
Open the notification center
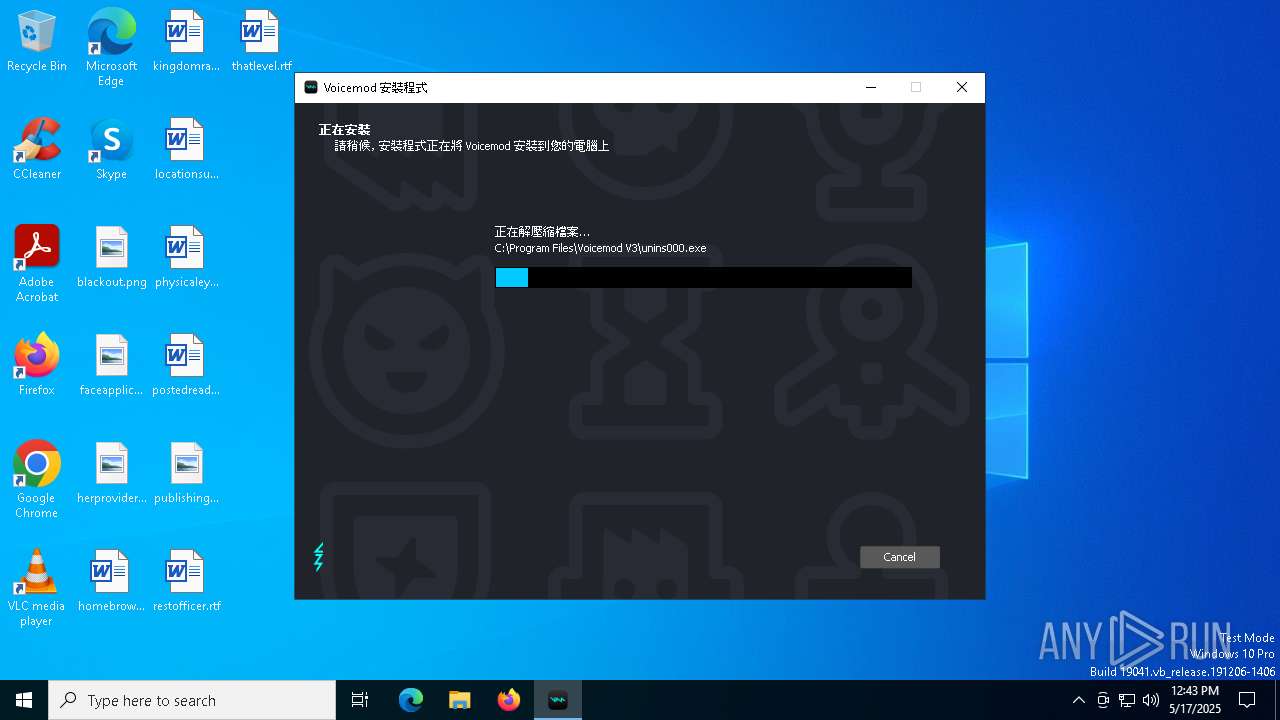[x=1247, y=700]
